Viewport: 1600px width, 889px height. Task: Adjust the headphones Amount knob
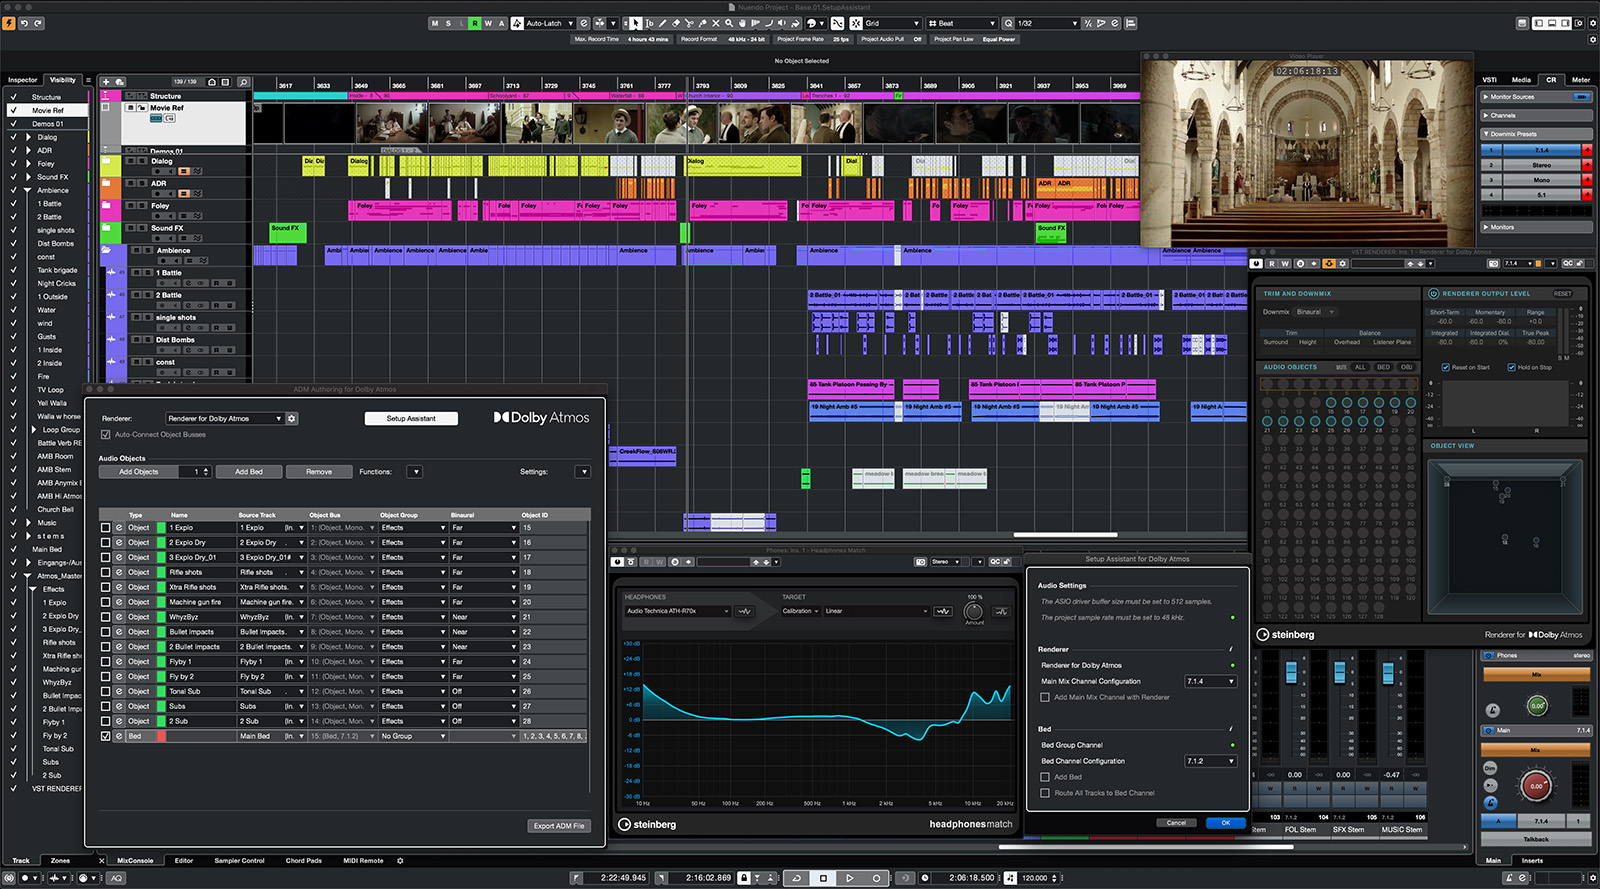click(x=973, y=611)
